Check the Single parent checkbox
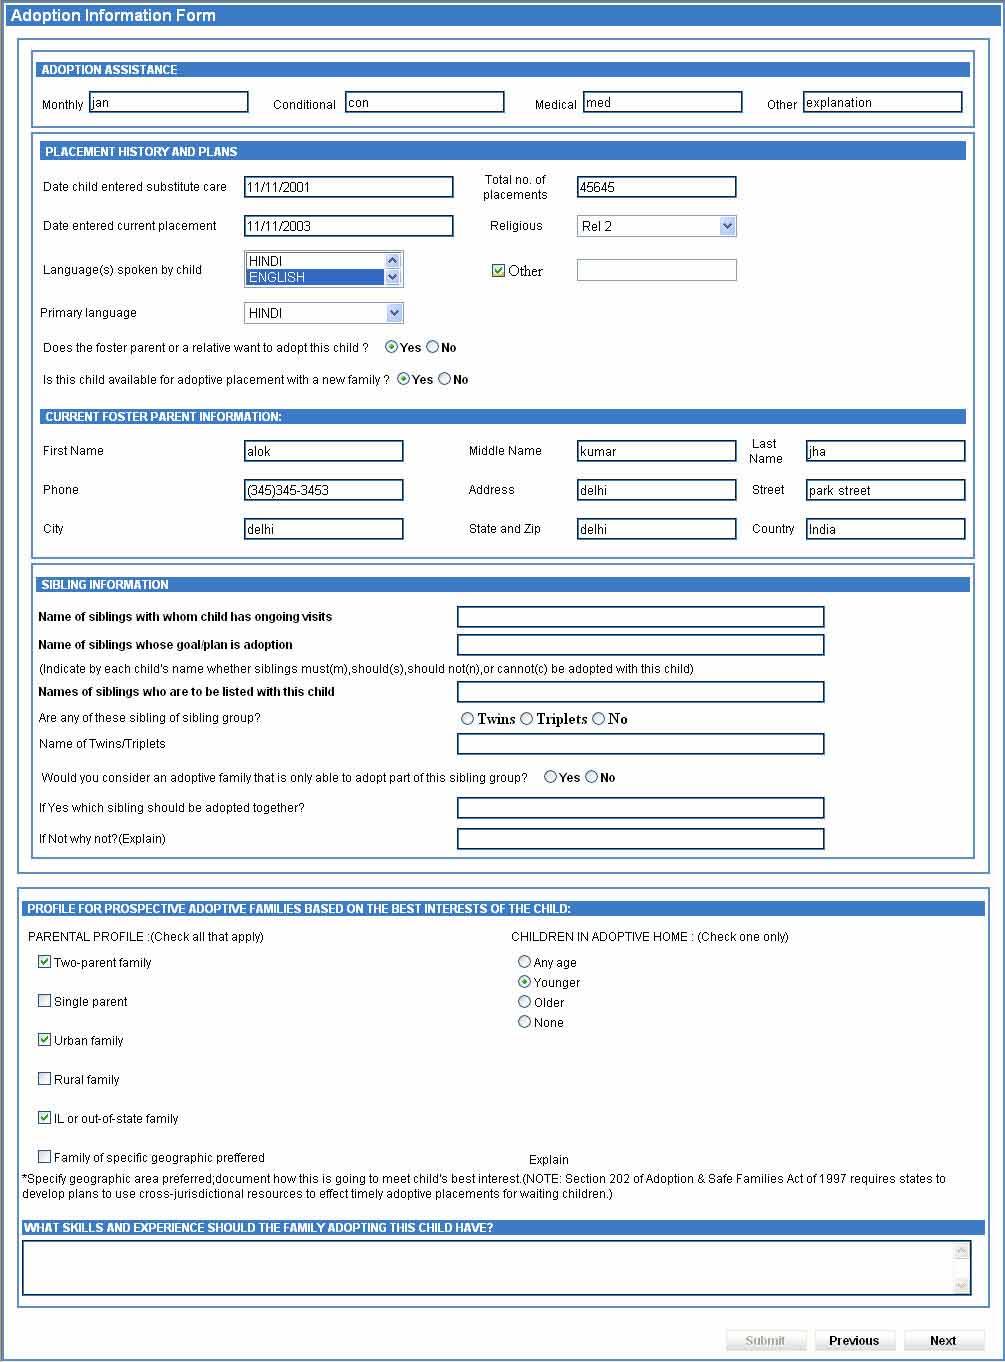The image size is (1005, 1362). pyautogui.click(x=44, y=1001)
